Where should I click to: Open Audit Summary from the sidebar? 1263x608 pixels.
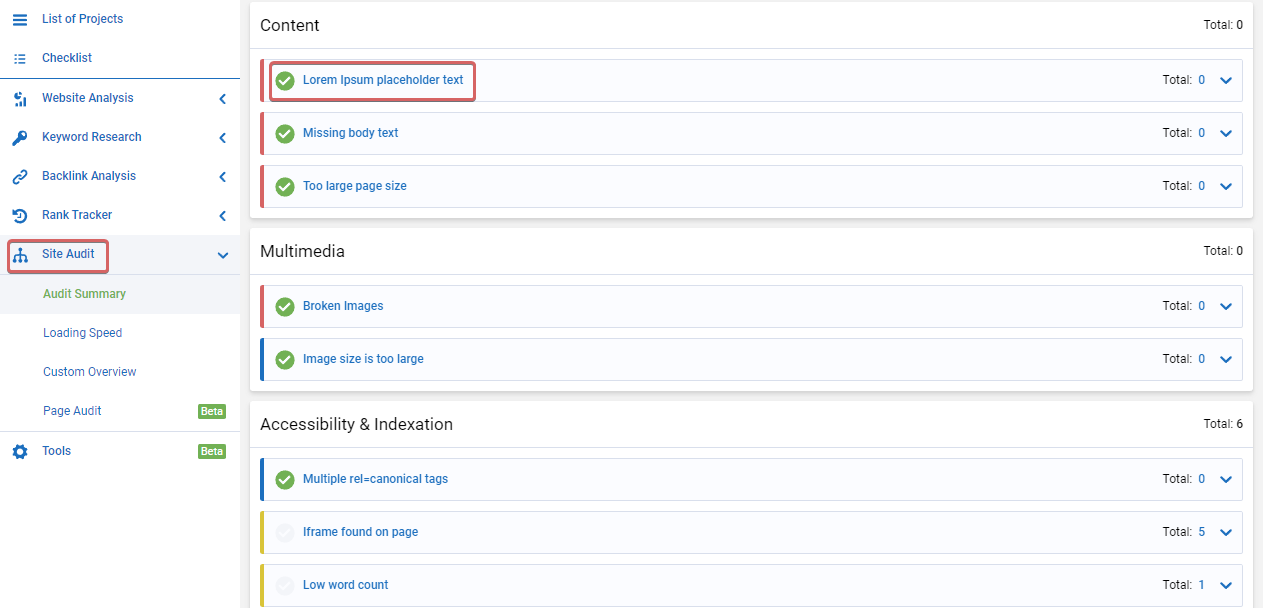coord(84,293)
